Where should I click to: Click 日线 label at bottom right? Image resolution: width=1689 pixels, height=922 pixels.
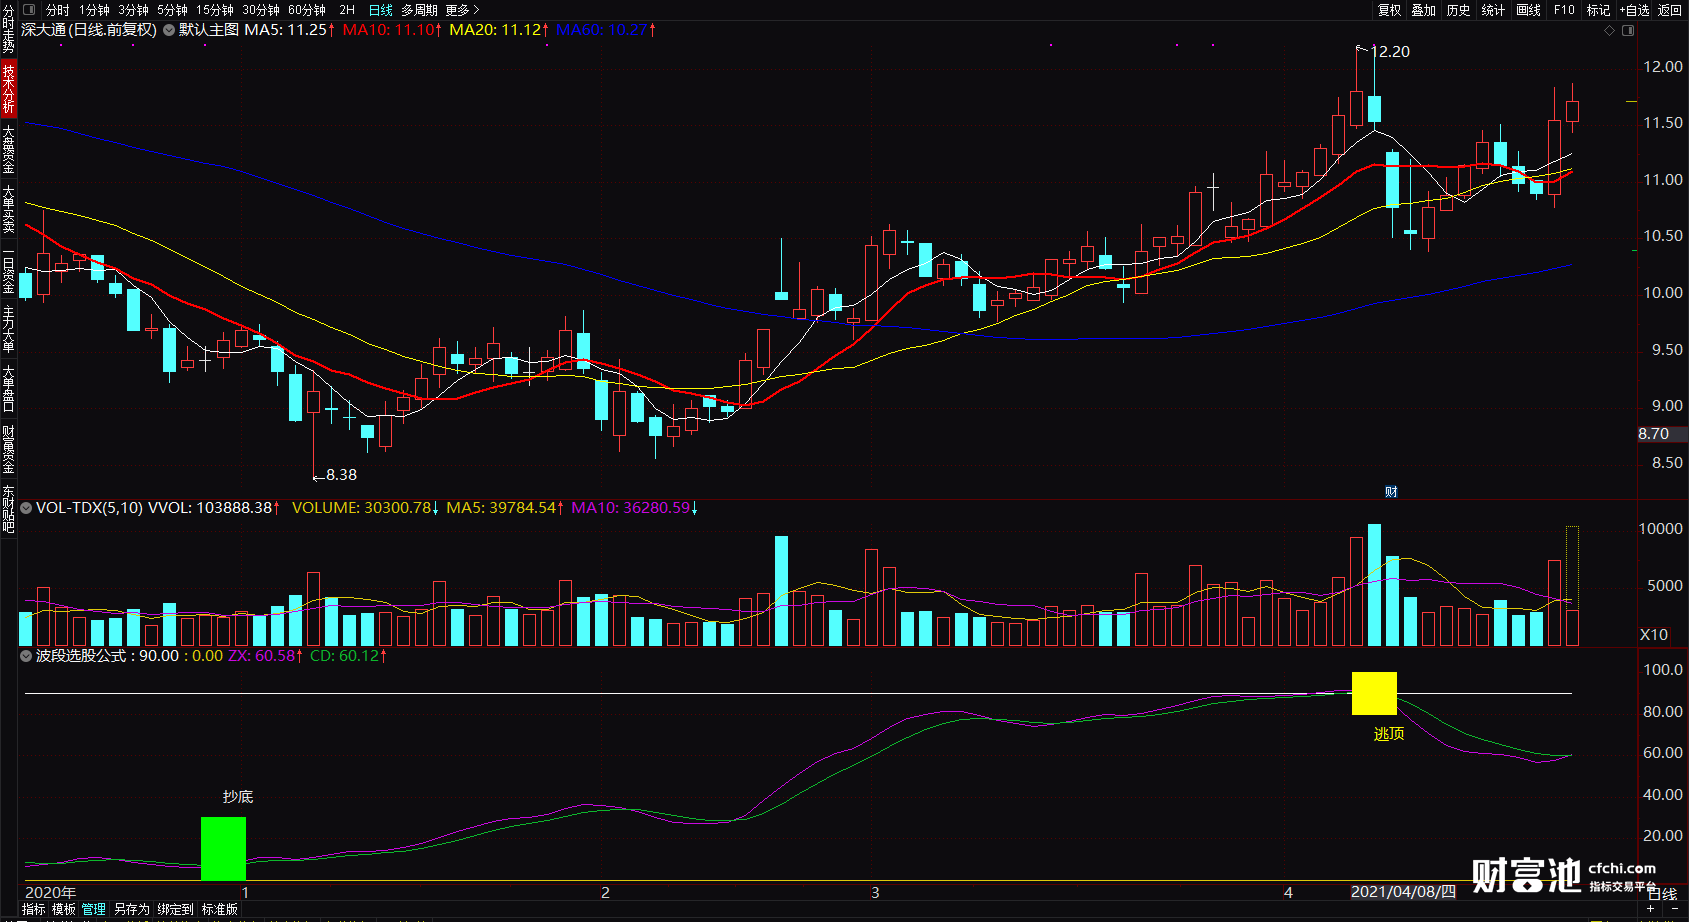click(x=1662, y=894)
